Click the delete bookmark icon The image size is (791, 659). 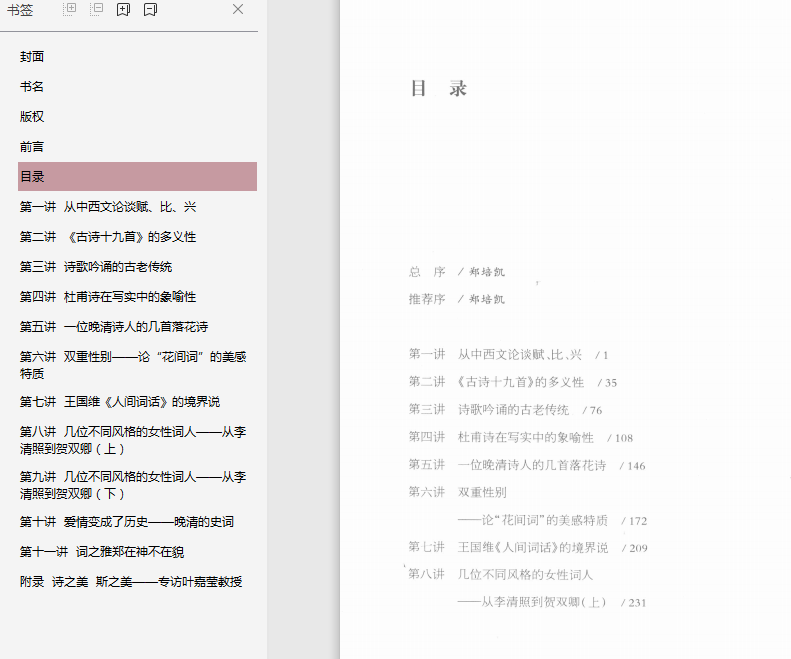150,10
